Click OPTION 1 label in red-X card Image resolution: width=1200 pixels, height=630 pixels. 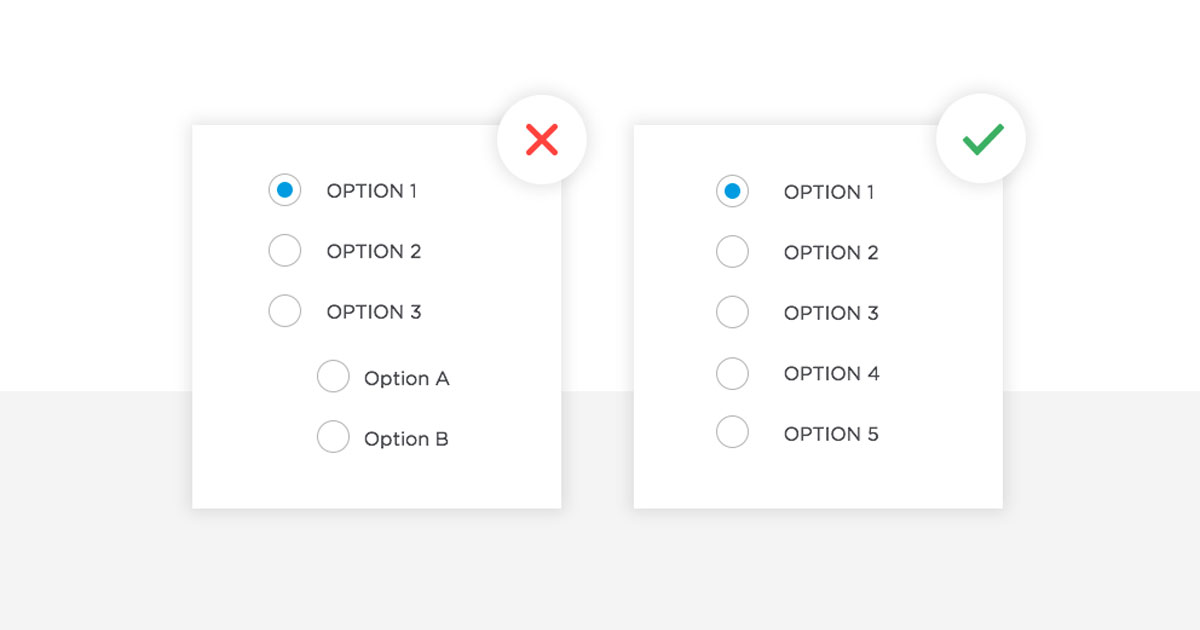[x=372, y=191]
